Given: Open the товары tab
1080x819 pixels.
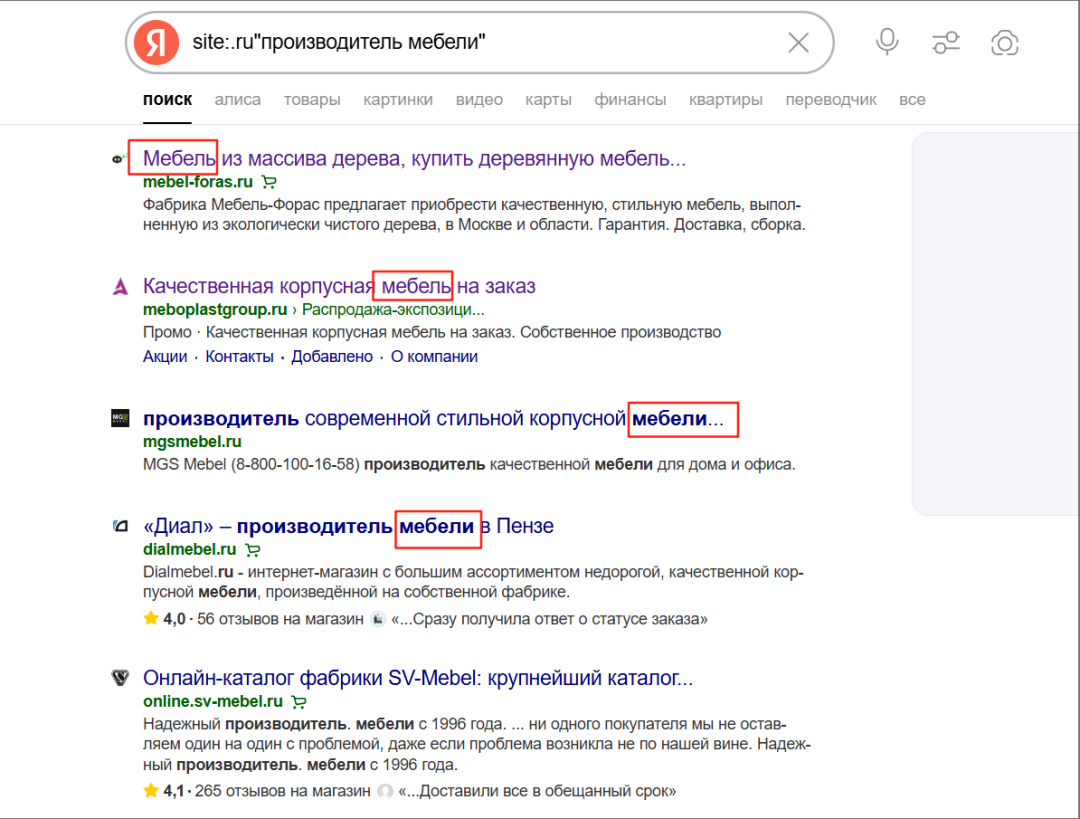Looking at the screenshot, I should 312,100.
